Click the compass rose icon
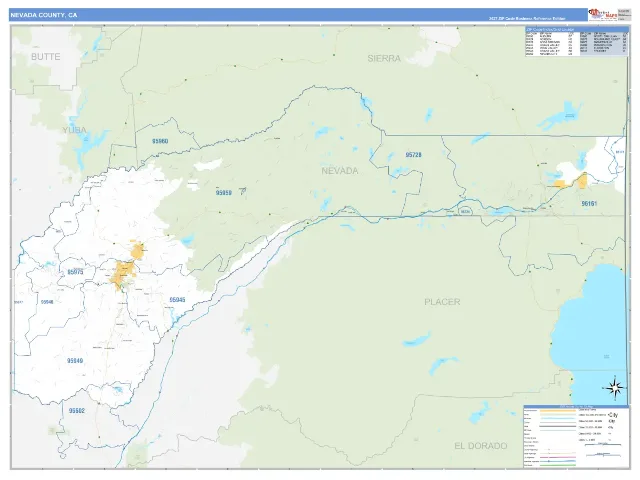Viewport: 640px width, 480px height. [x=614, y=388]
